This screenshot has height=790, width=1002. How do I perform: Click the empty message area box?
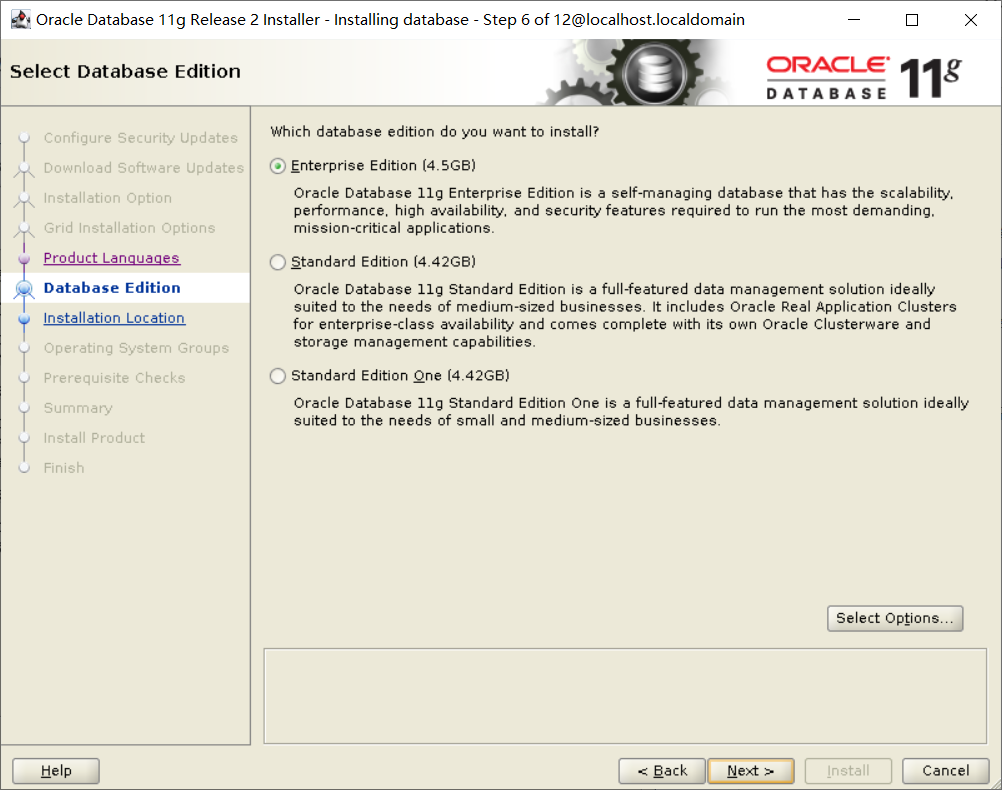pyautogui.click(x=625, y=696)
